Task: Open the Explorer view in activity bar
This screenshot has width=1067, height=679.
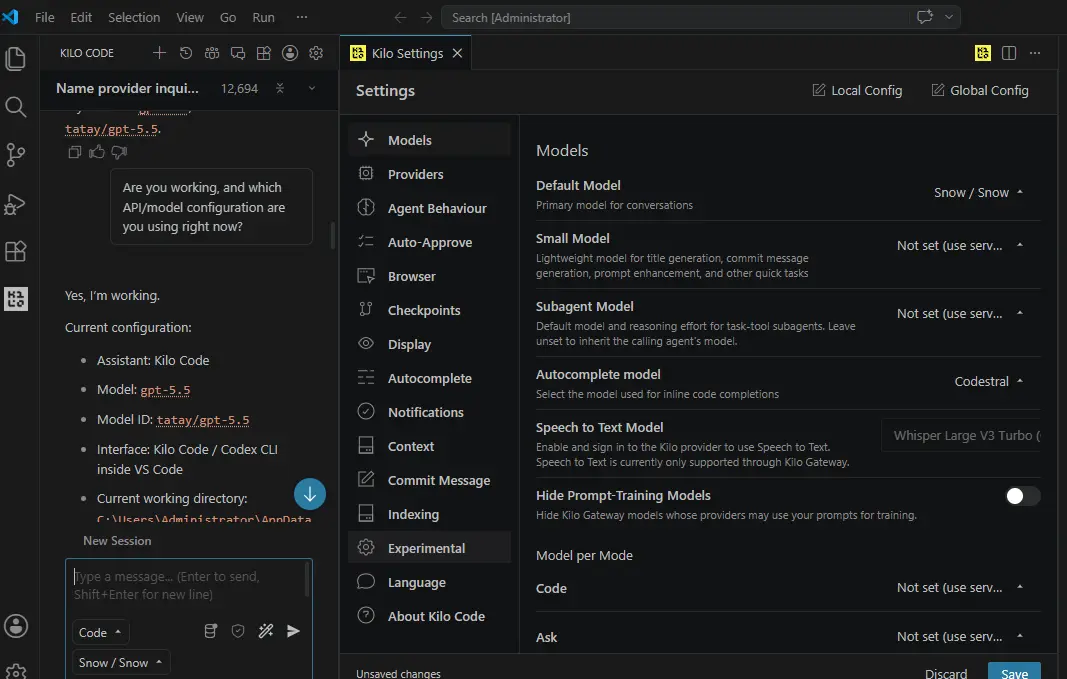Action: pos(15,59)
